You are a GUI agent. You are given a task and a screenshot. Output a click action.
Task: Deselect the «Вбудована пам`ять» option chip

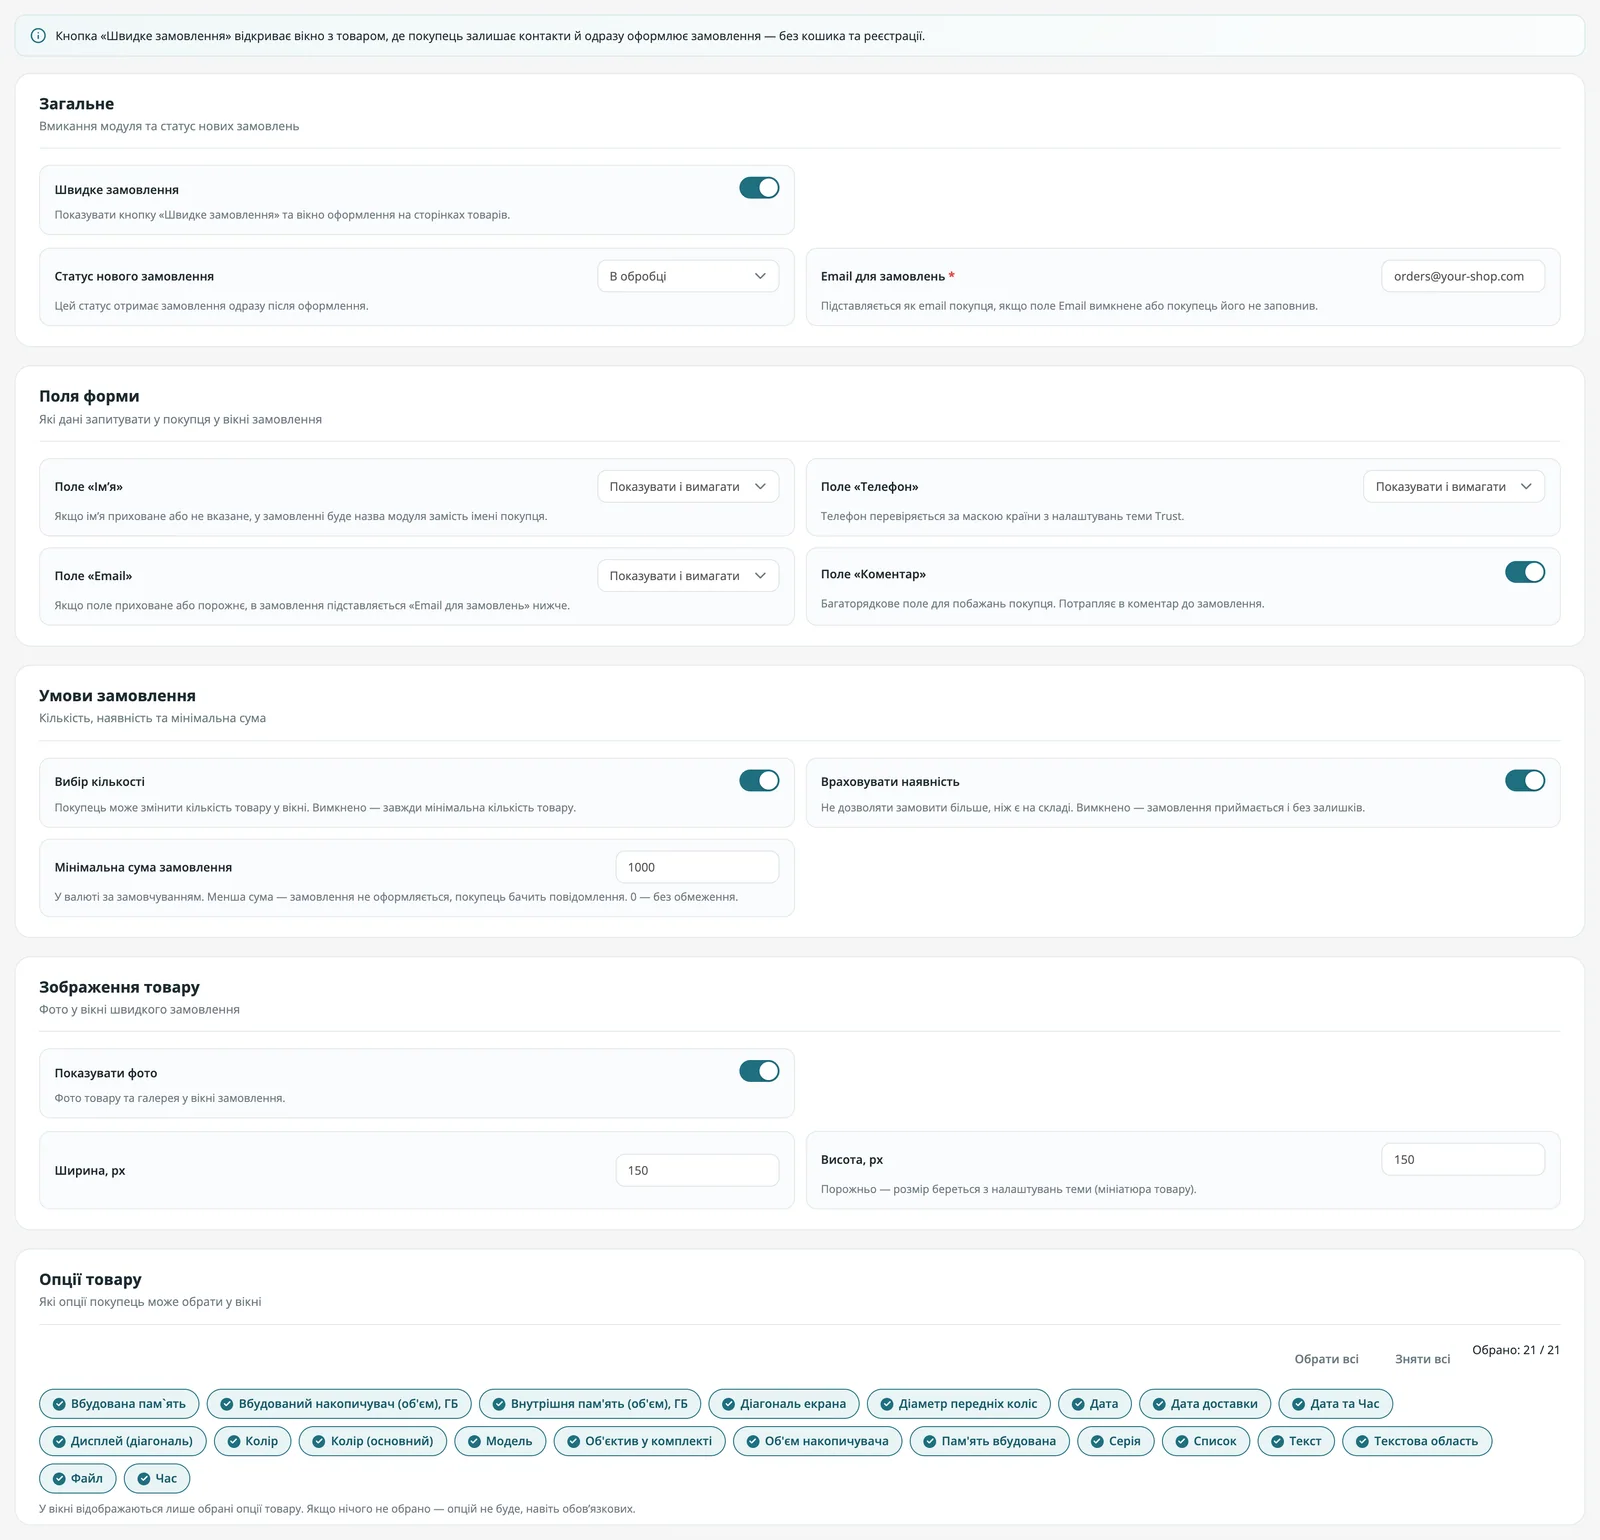point(119,1404)
